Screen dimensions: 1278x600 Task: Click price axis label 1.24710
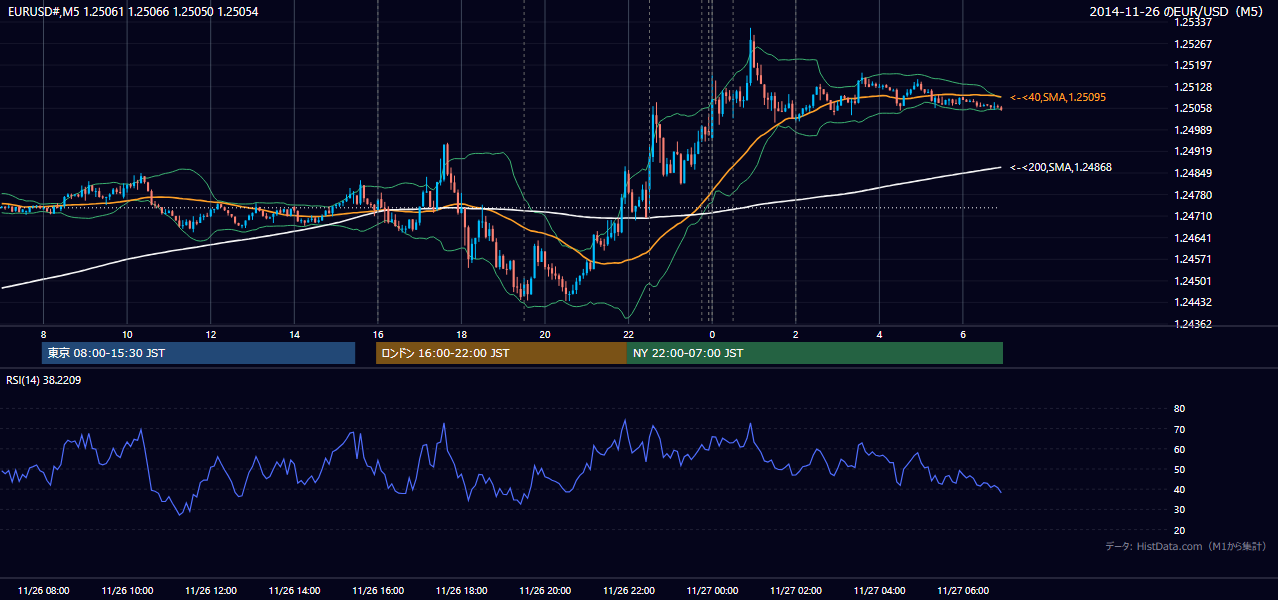[1193, 216]
